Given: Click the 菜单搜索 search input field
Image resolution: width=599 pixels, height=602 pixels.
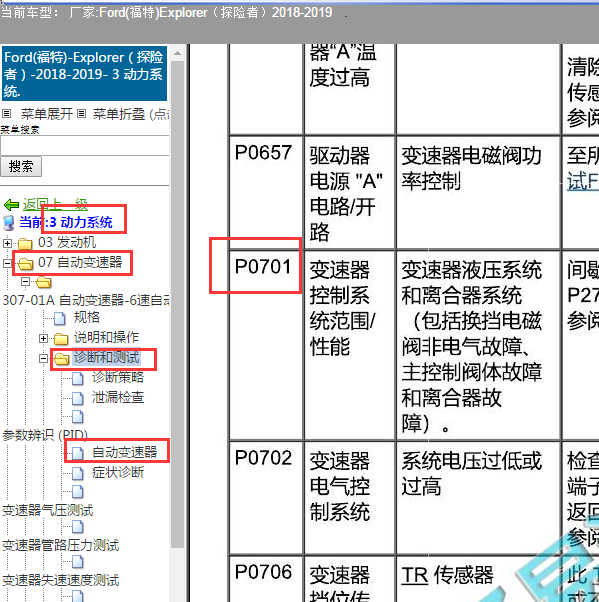Looking at the screenshot, I should (x=84, y=146).
